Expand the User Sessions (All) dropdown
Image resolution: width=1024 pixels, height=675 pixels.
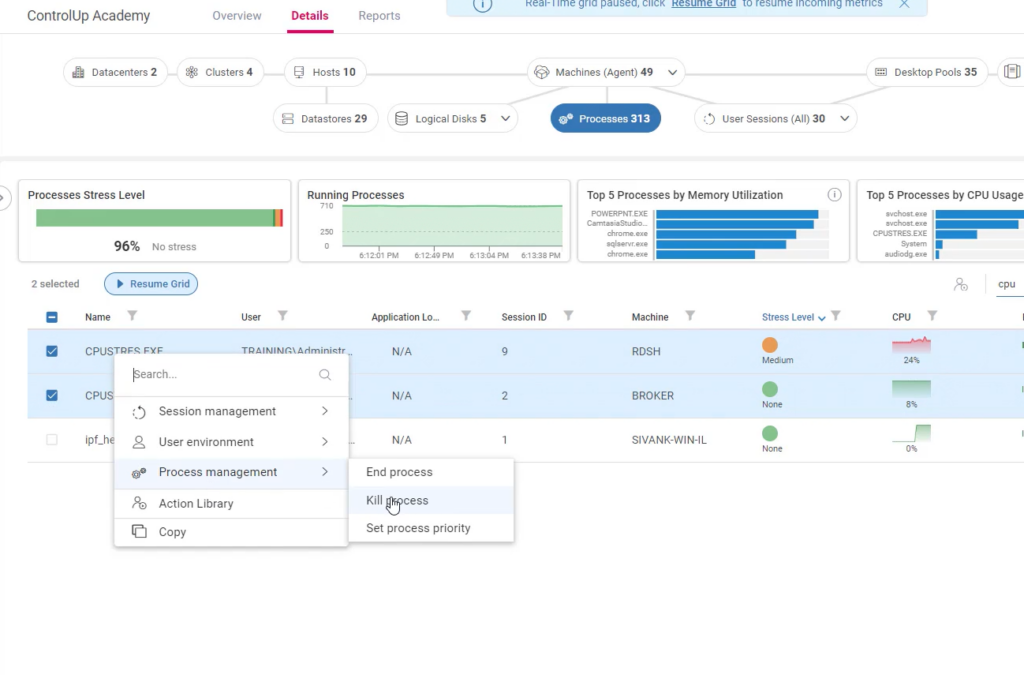[845, 119]
